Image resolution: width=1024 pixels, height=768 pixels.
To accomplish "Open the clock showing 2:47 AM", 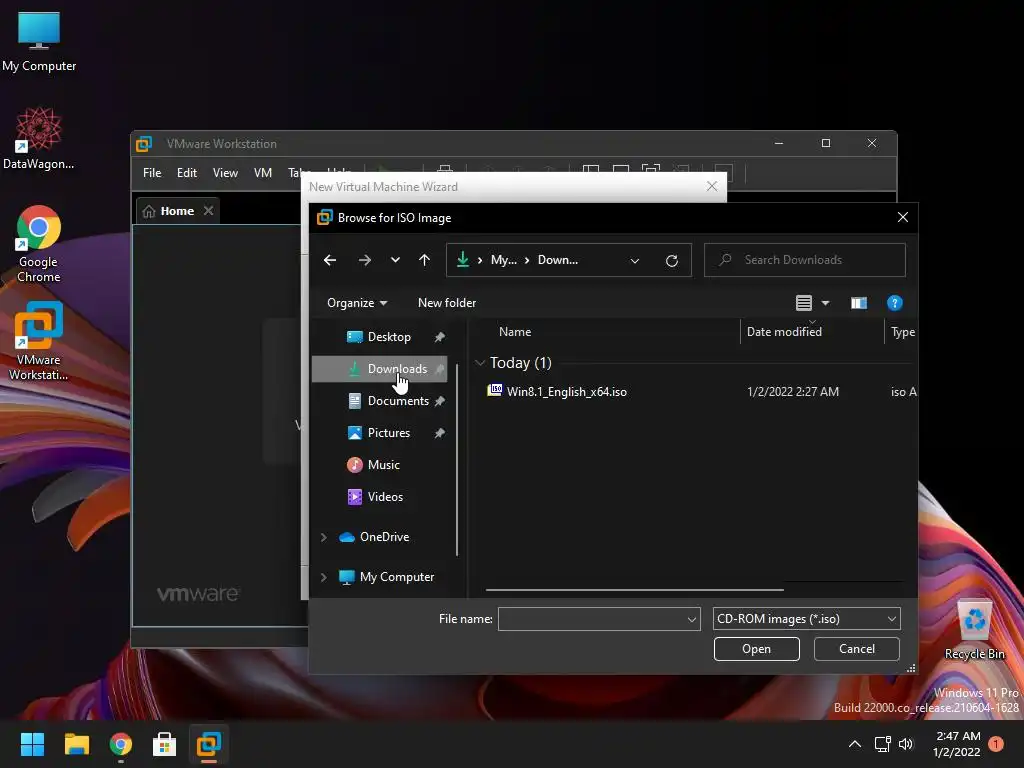I will point(957,744).
